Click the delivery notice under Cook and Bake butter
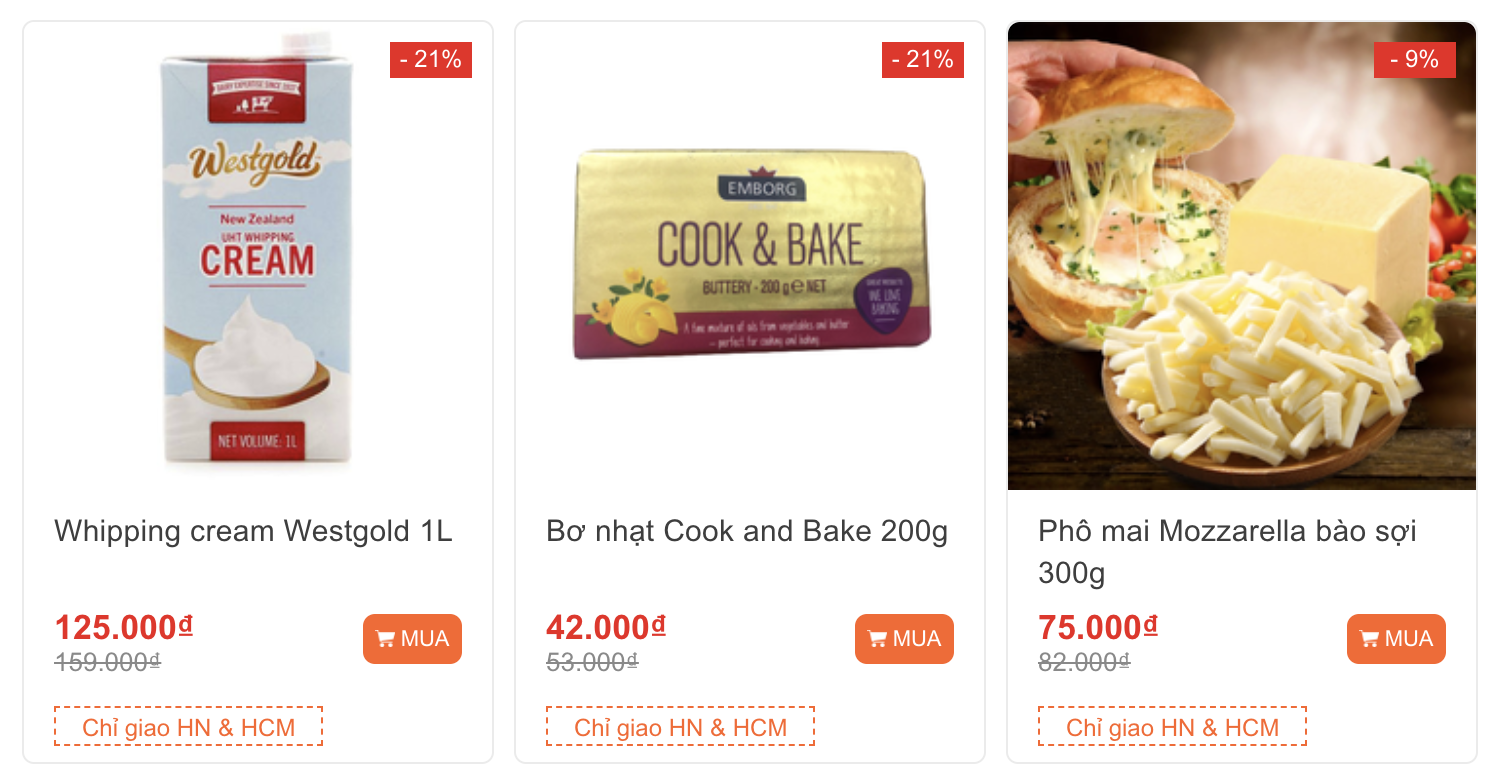The image size is (1494, 776). (x=680, y=727)
